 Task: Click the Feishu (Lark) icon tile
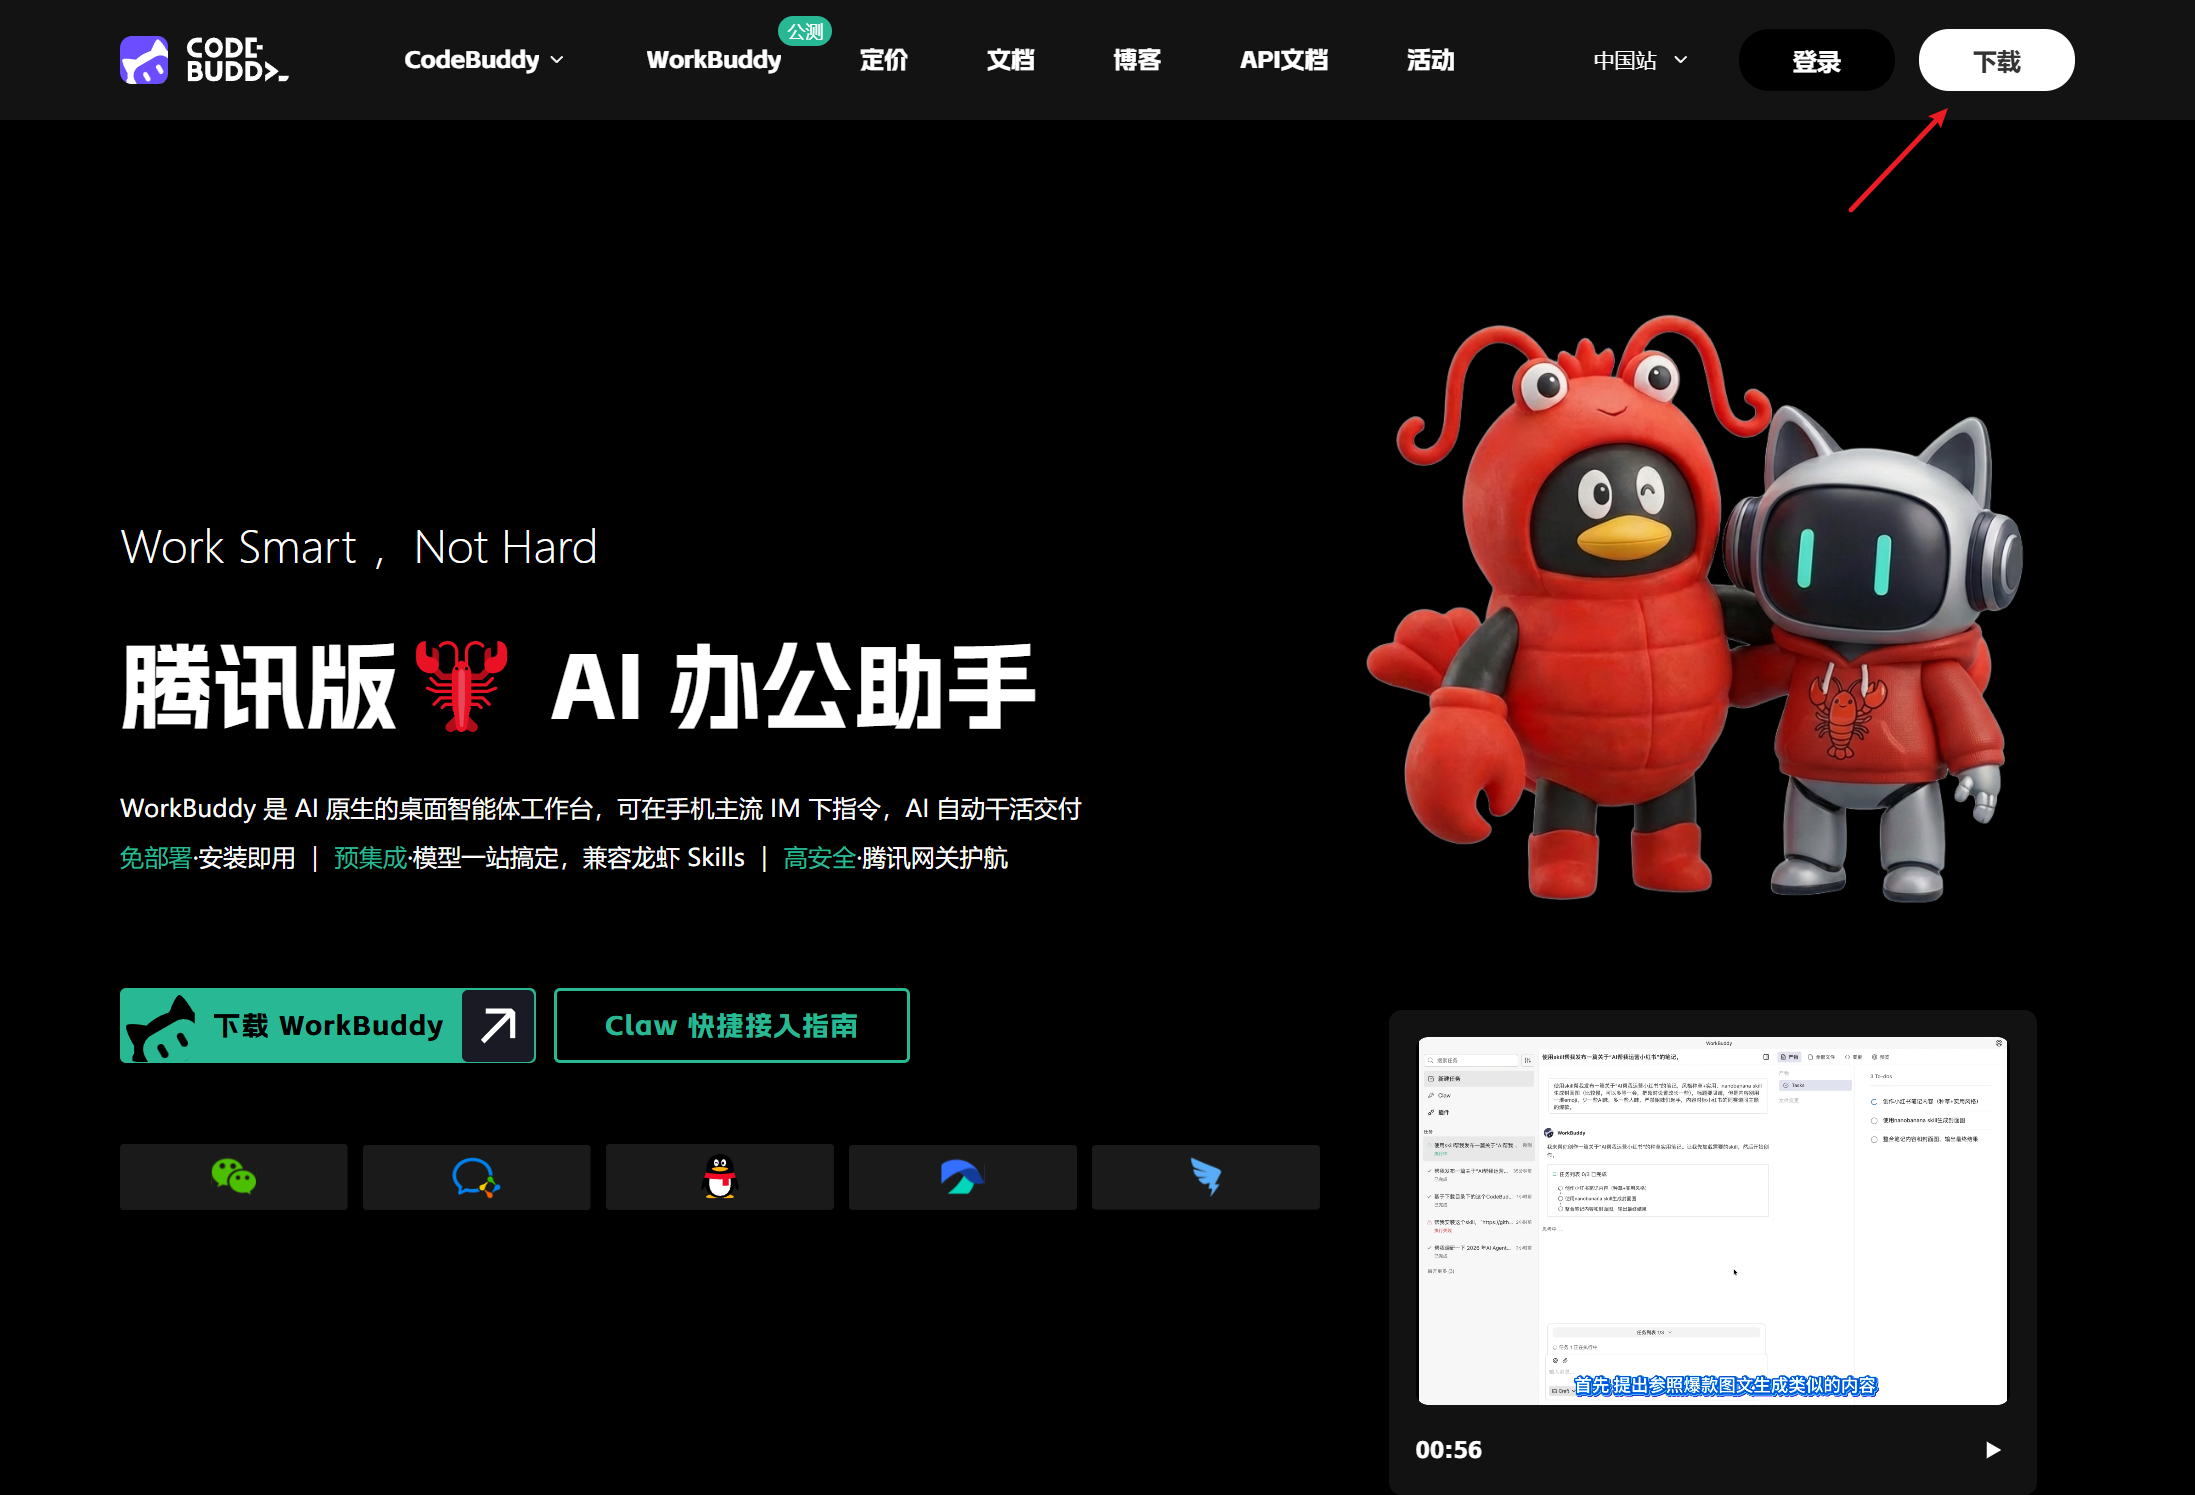(962, 1177)
